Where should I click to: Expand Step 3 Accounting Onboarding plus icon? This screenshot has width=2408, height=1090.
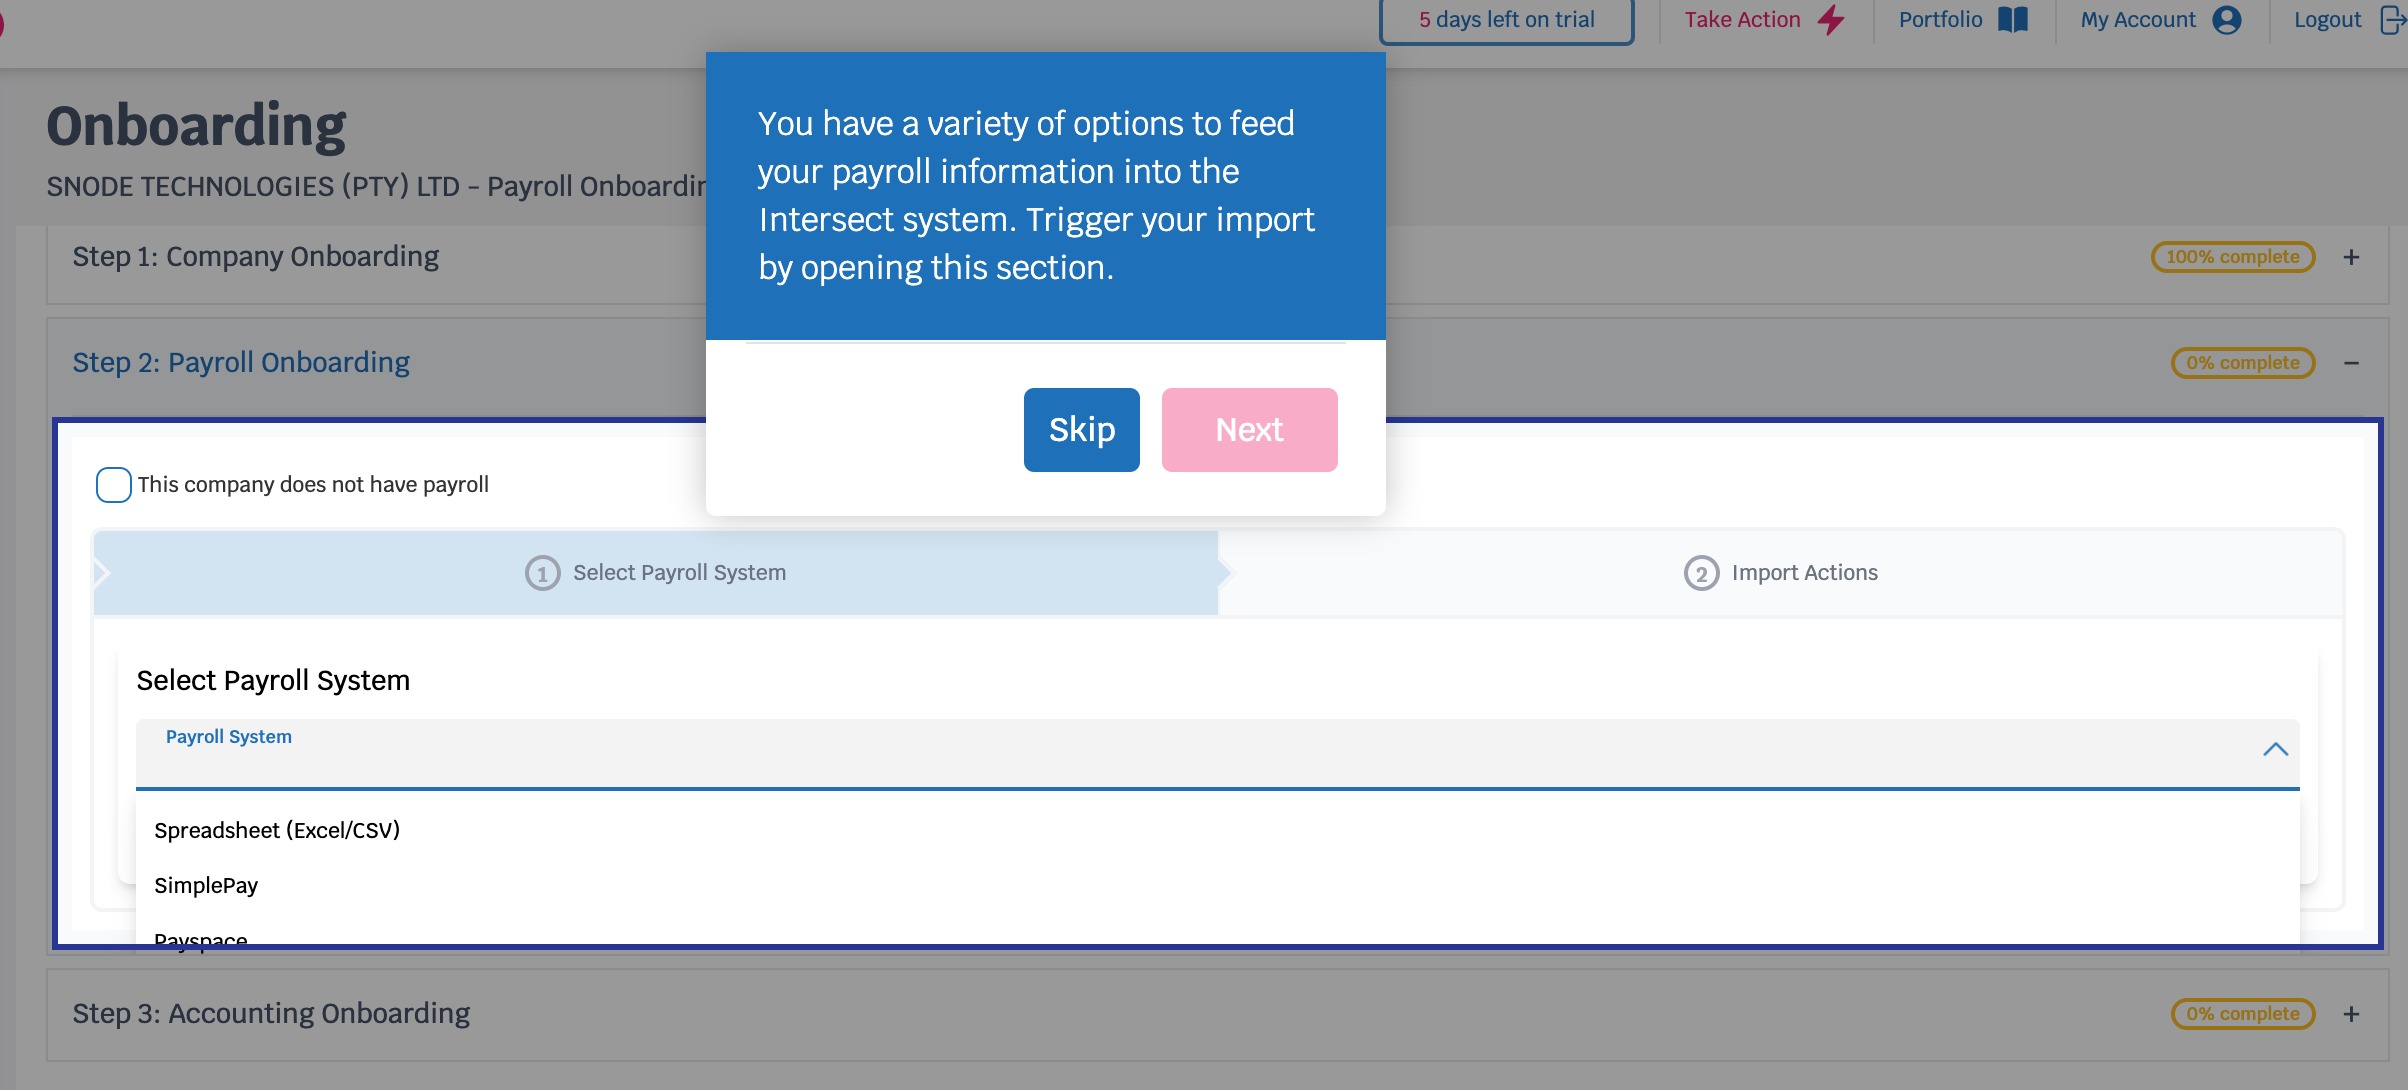(x=2351, y=1014)
